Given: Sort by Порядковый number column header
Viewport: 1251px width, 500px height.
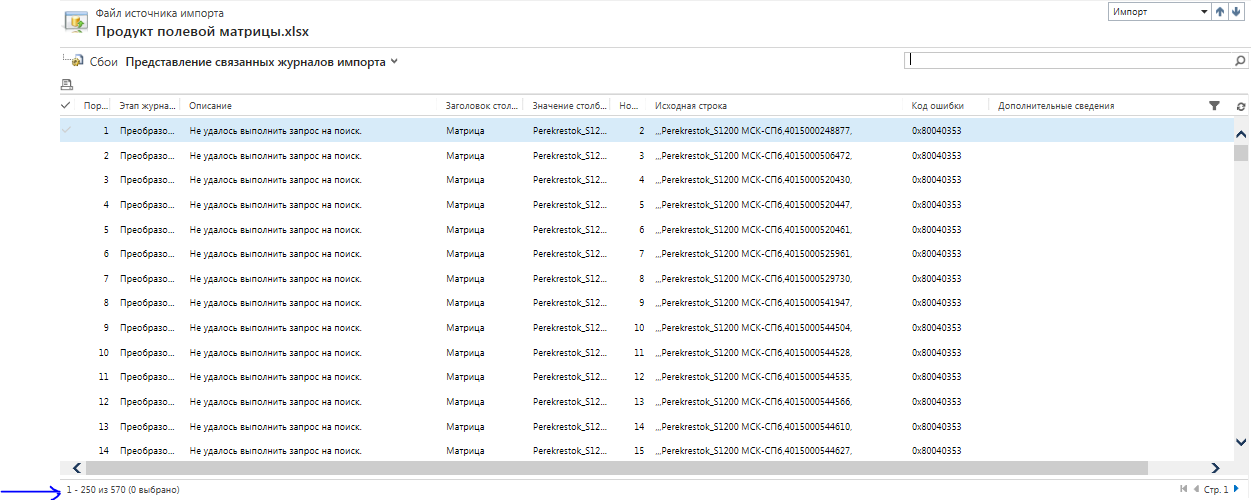Looking at the screenshot, I should pos(96,106).
